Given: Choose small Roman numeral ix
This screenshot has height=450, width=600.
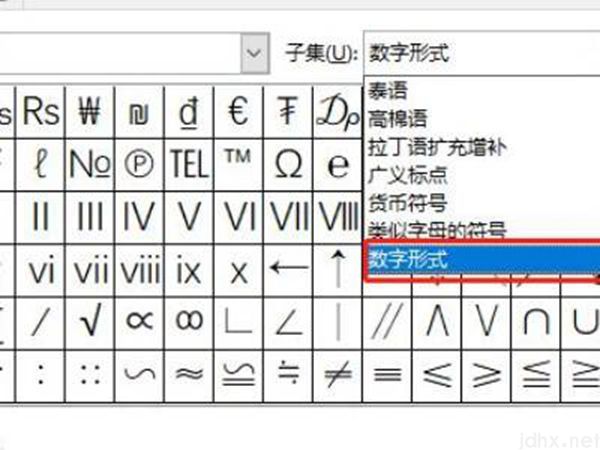Looking at the screenshot, I should point(189,271).
